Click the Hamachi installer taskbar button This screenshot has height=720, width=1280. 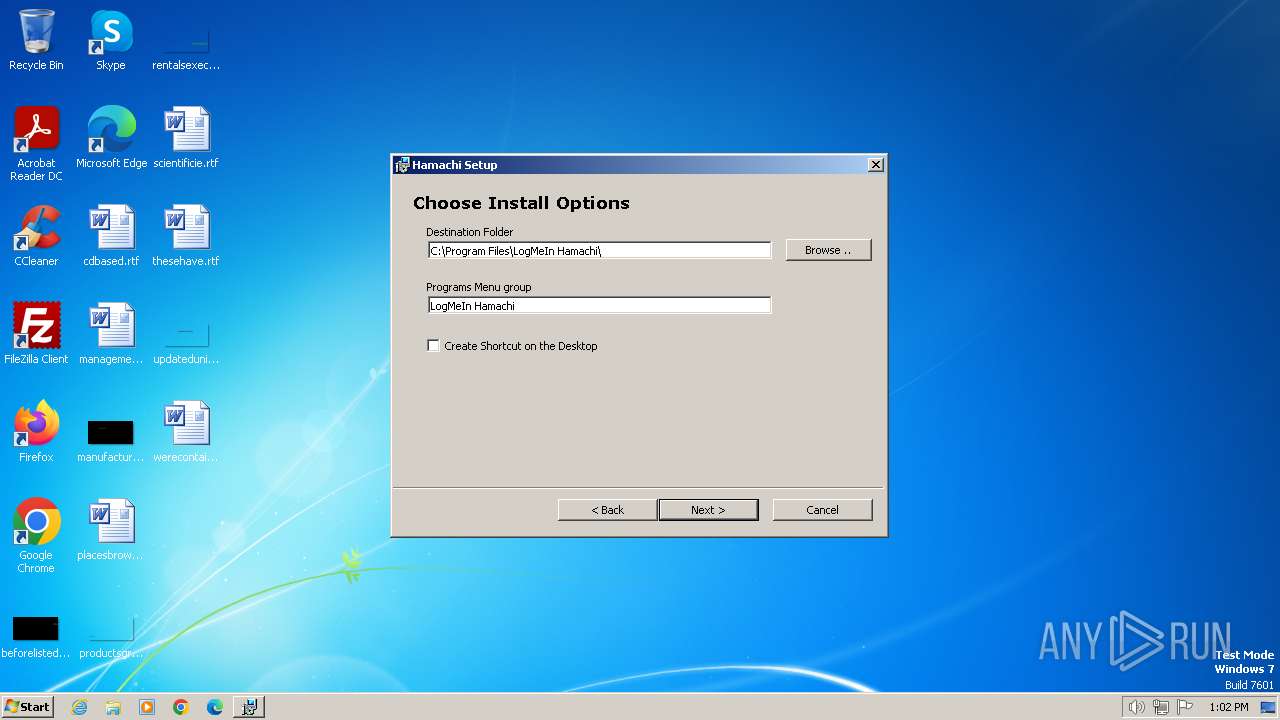coord(249,707)
